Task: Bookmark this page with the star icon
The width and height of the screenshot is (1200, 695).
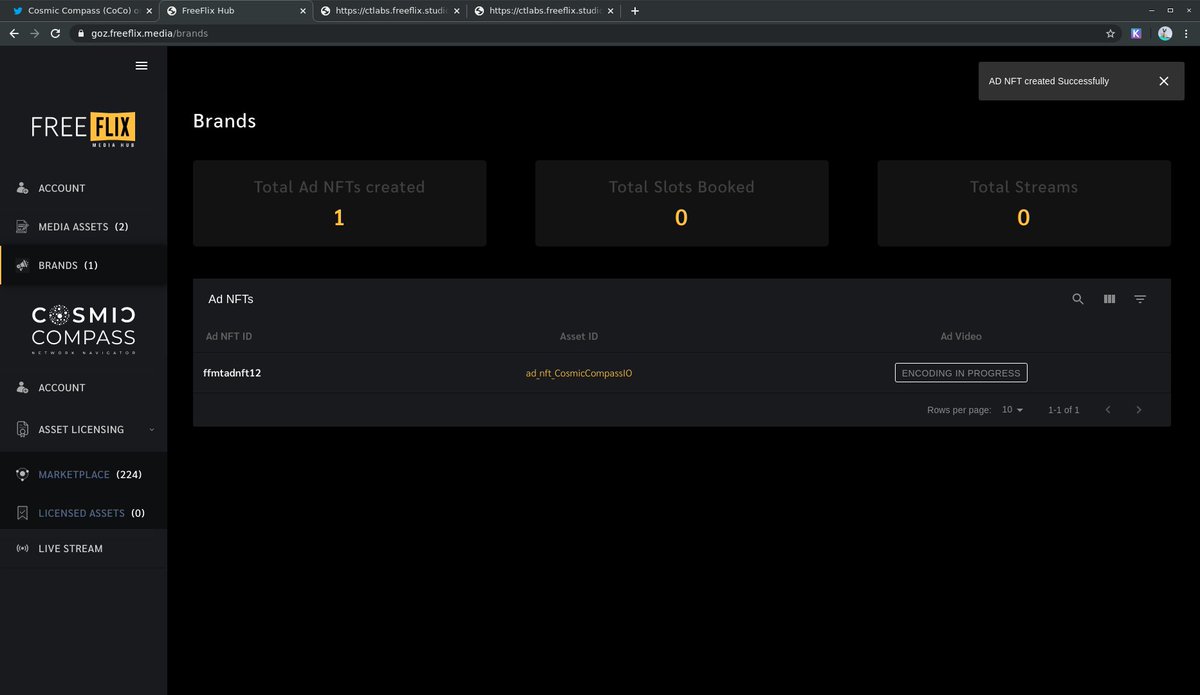Action: (1110, 33)
